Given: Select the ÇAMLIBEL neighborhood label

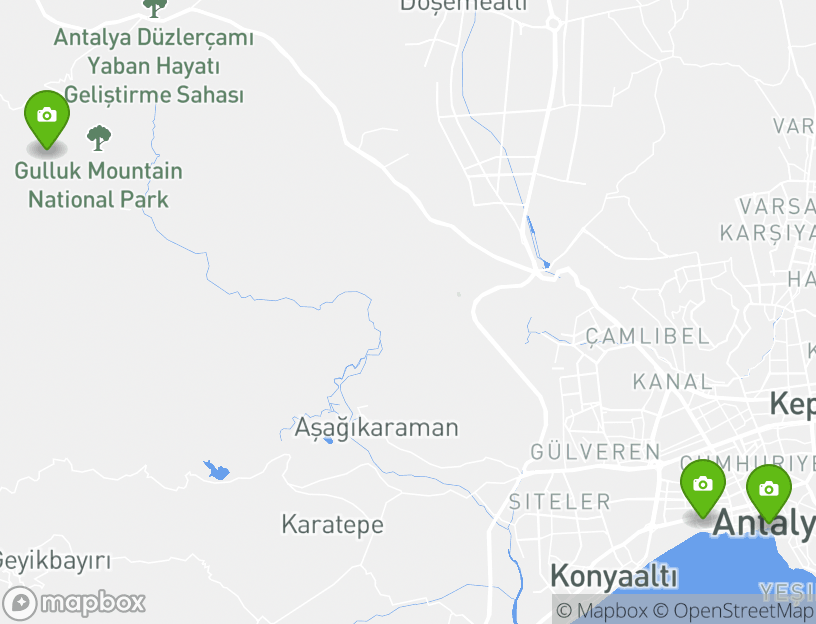Looking at the screenshot, I should click(648, 337).
